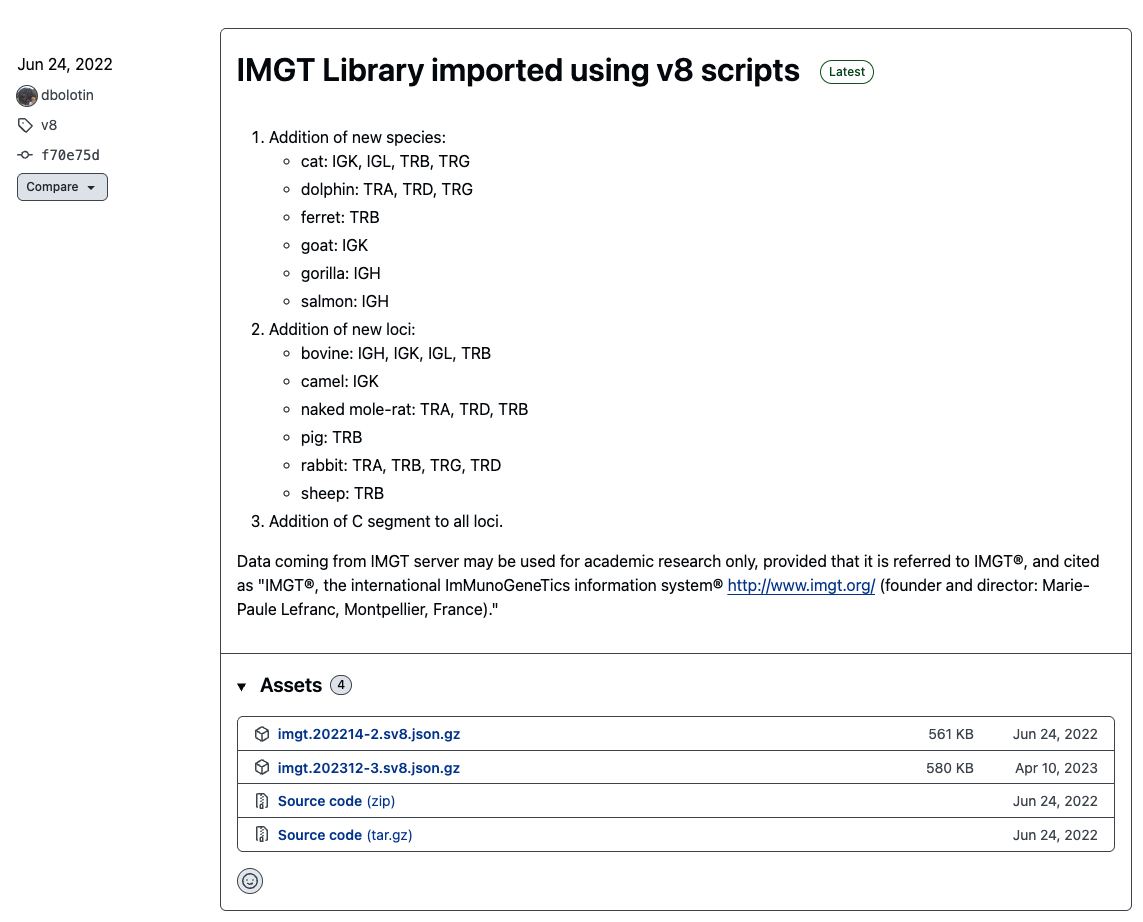Click package icon for imgt.202214-2.sv8.json.gz

click(x=261, y=734)
